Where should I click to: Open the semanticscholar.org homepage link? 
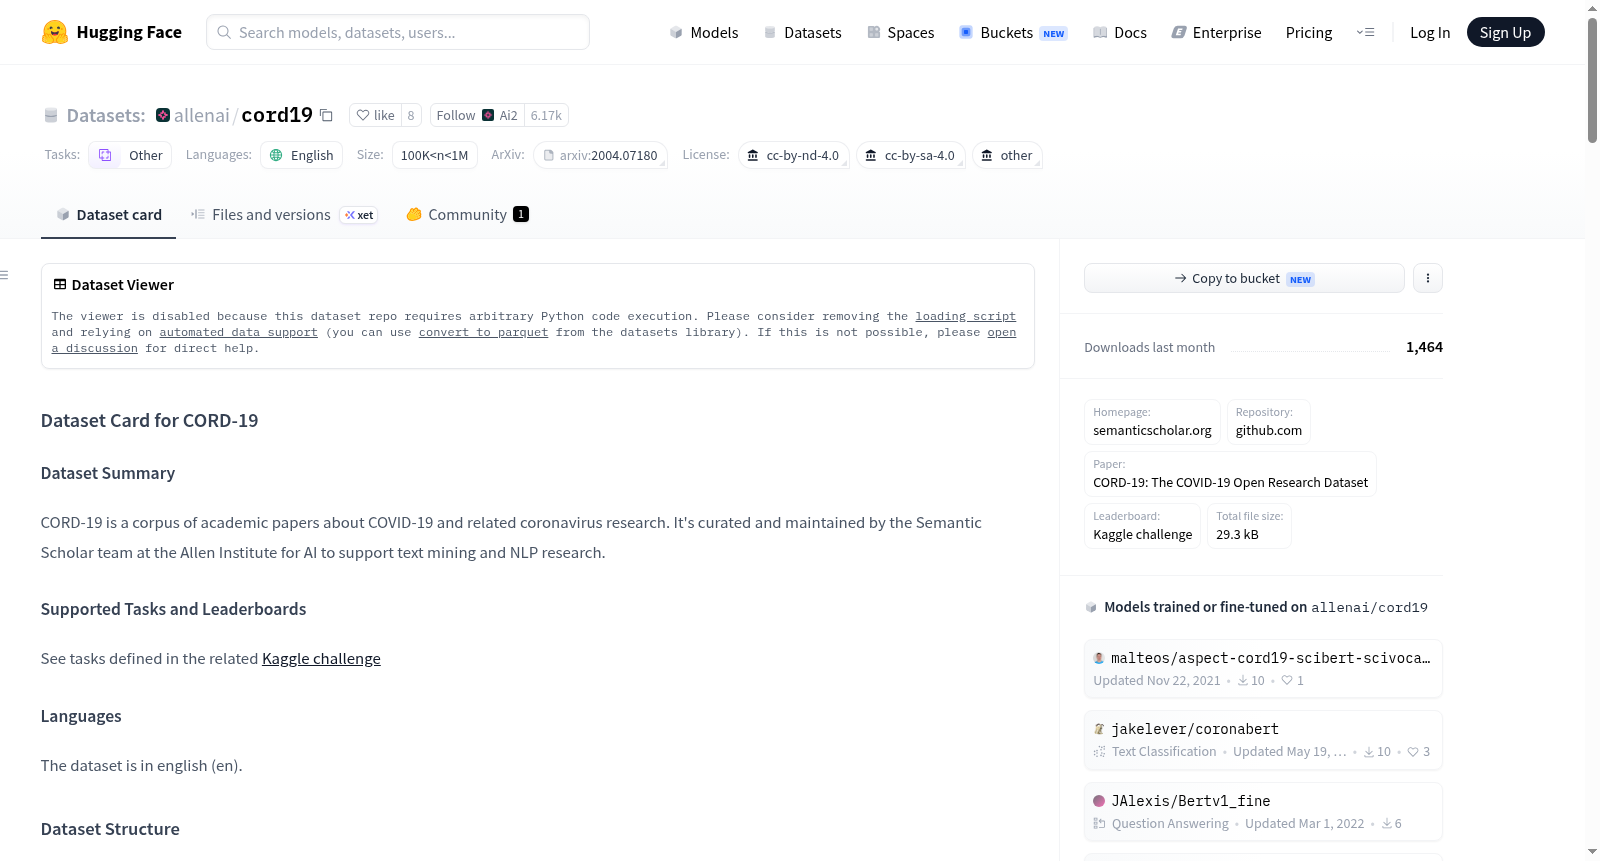pyautogui.click(x=1152, y=421)
